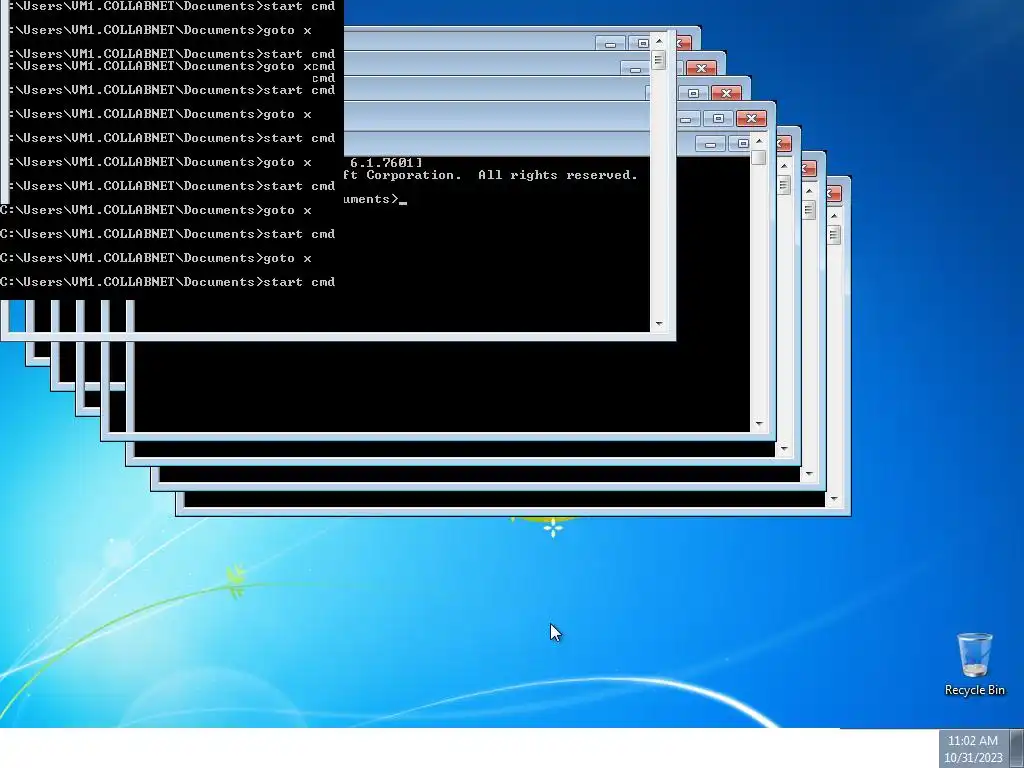Screen dimensions: 1024x768
Task: Click scroll-down arrow of the frontmost cmd window
Action: (658, 324)
